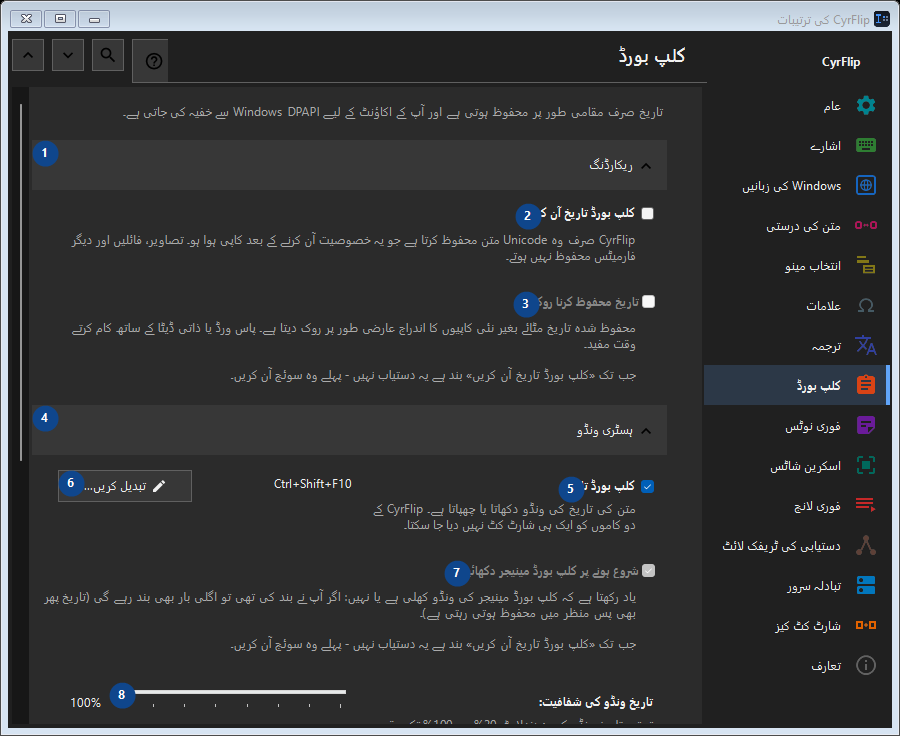Open the Windows کی زبانیں globe icon
This screenshot has width=900, height=736.
[866, 185]
